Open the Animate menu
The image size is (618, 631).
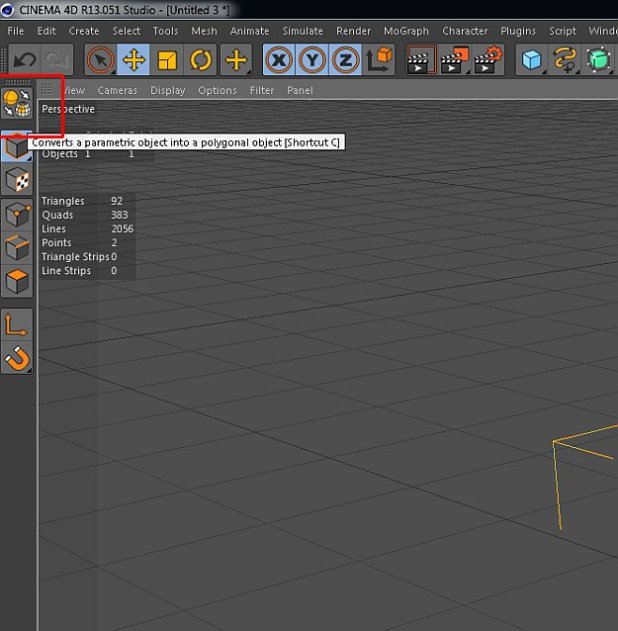249,31
